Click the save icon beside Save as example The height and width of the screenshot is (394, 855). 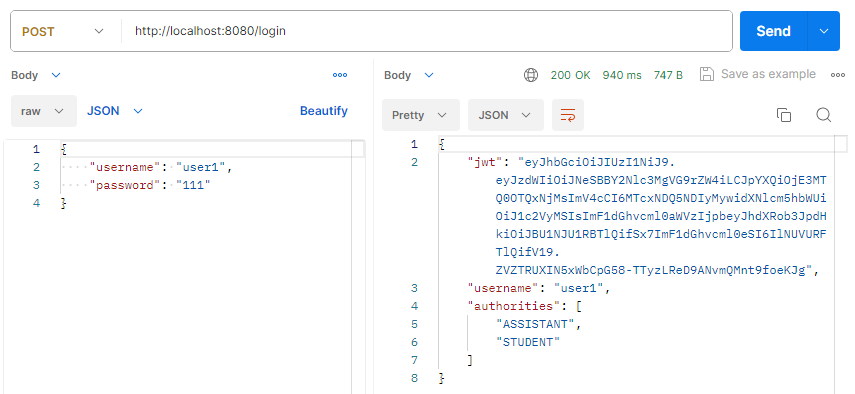707,75
